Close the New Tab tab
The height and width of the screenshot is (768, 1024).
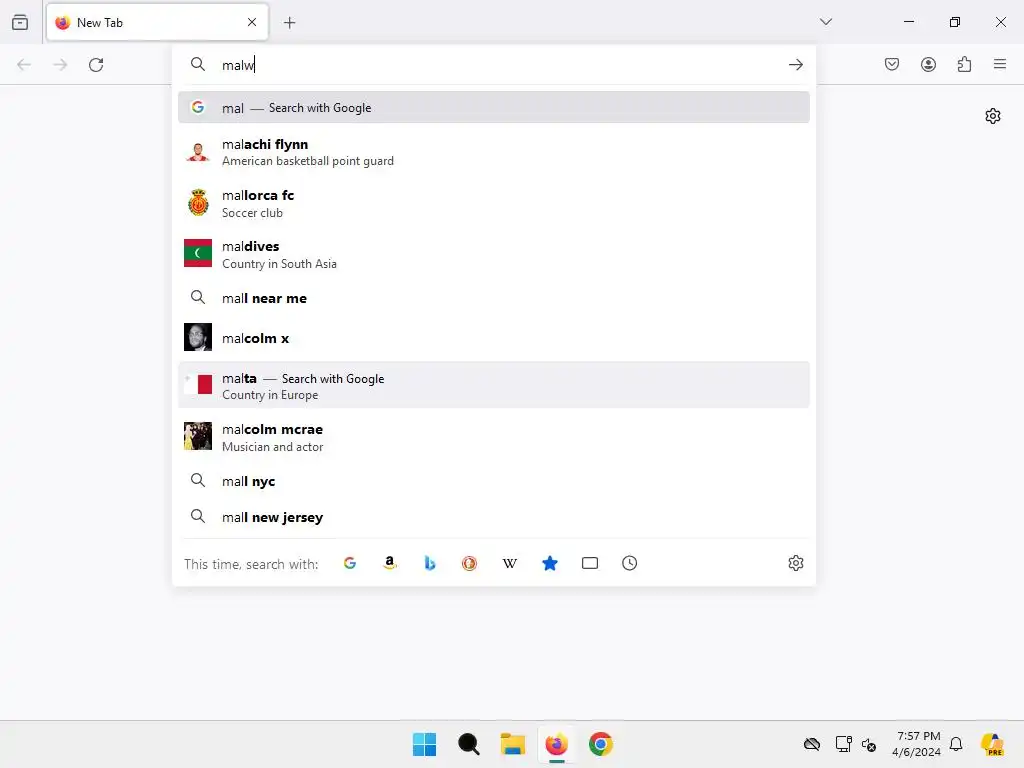252,22
